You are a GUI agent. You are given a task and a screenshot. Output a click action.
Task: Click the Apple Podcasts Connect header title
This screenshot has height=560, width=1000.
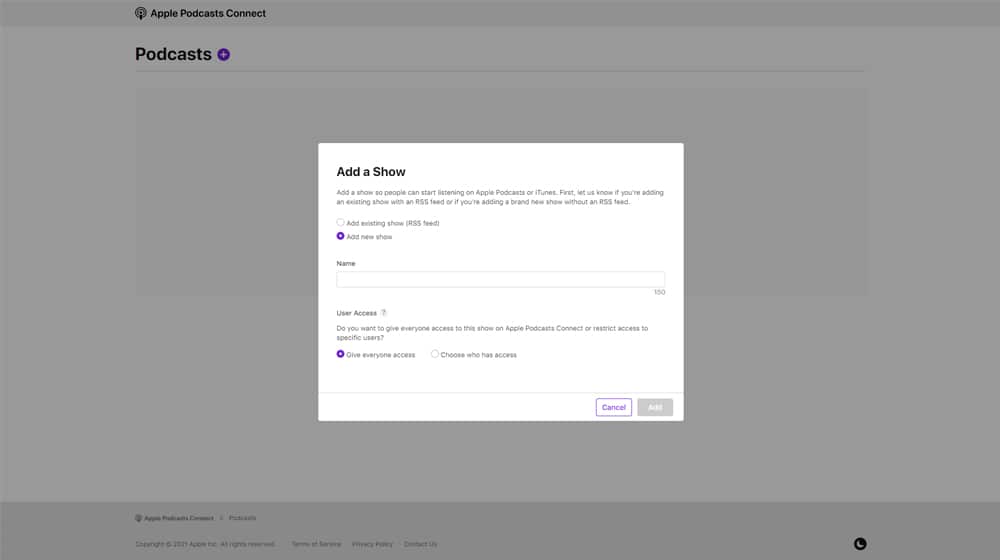(x=208, y=13)
